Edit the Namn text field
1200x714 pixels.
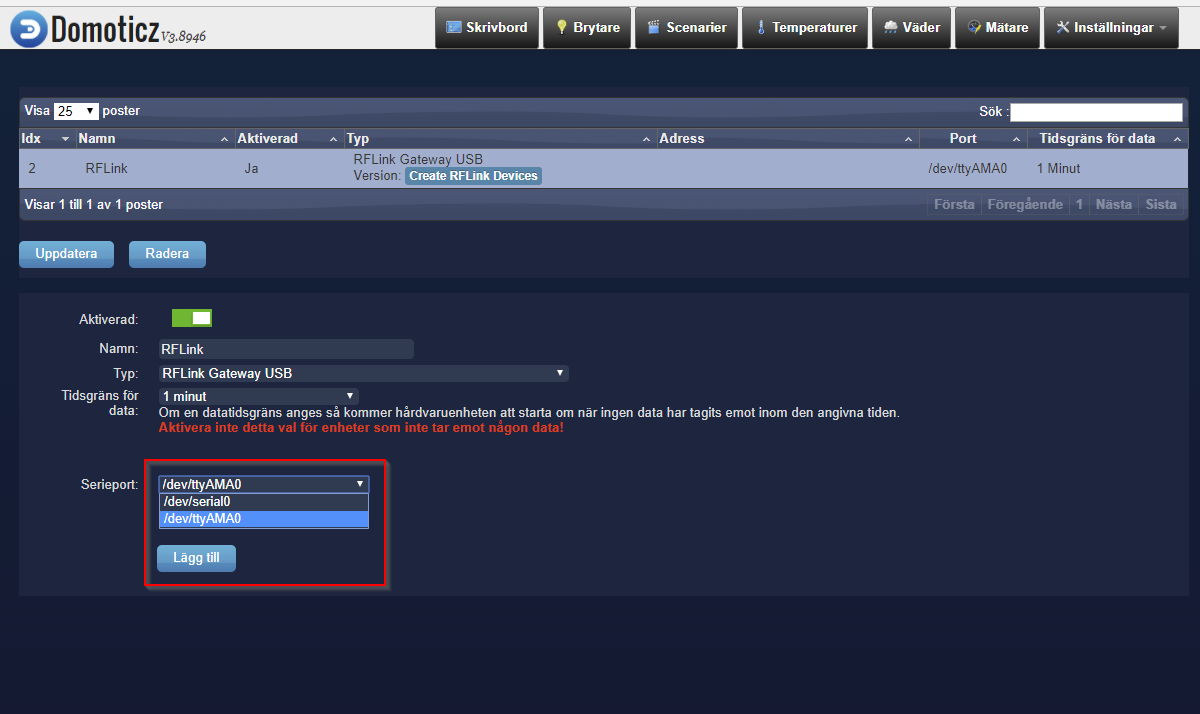(x=286, y=349)
